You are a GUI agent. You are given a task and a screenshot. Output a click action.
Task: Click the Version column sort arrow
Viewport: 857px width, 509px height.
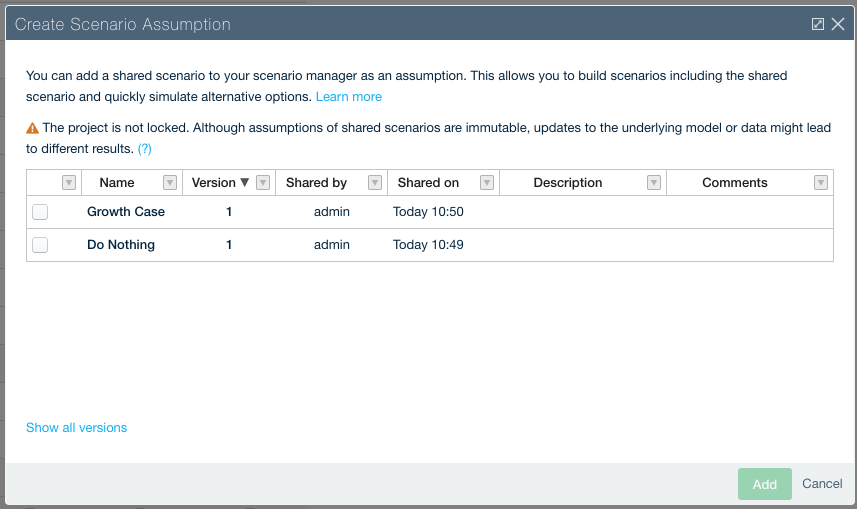coord(244,183)
